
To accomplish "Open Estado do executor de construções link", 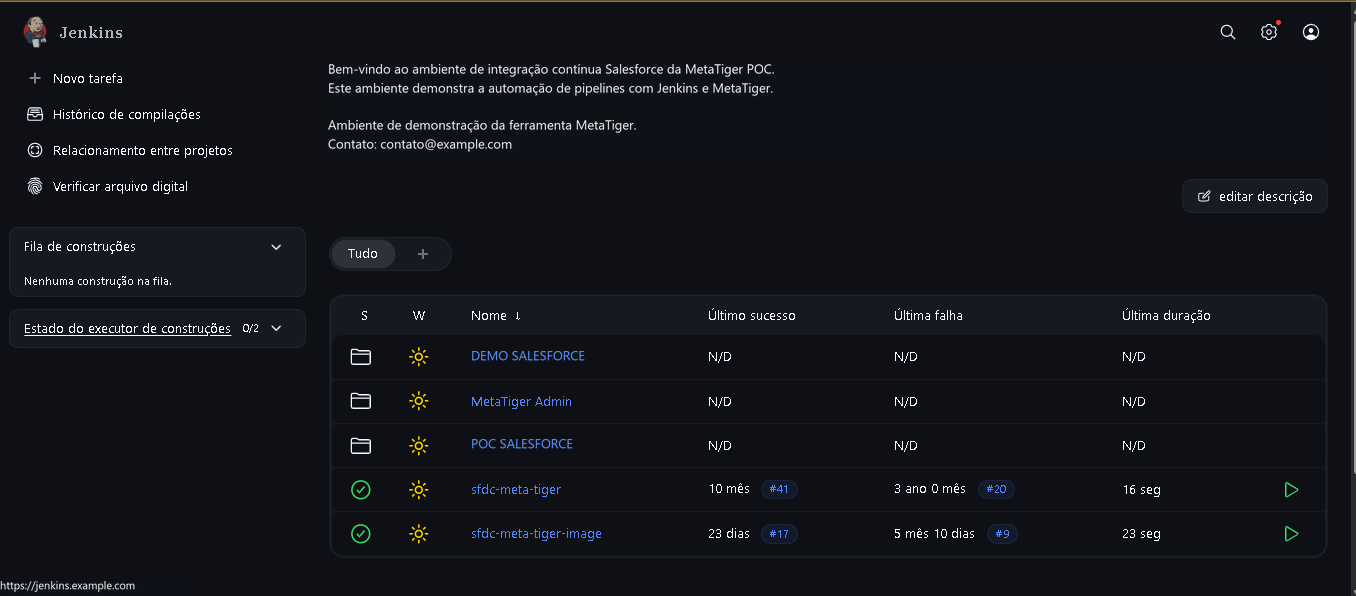I will coord(127,328).
